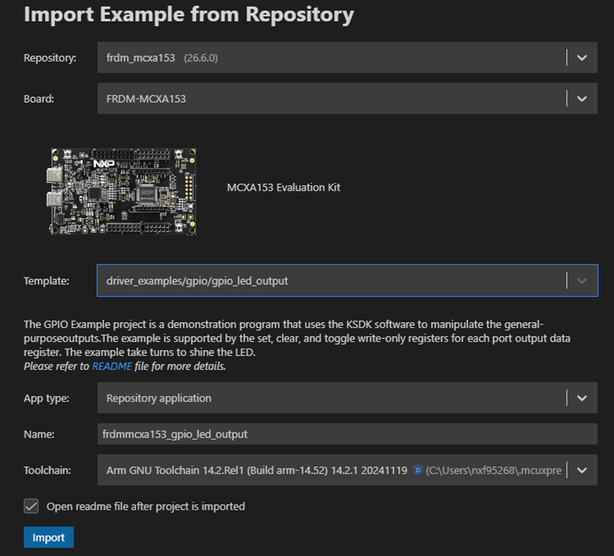
Task: Open the App type dropdown
Action: pyautogui.click(x=347, y=398)
